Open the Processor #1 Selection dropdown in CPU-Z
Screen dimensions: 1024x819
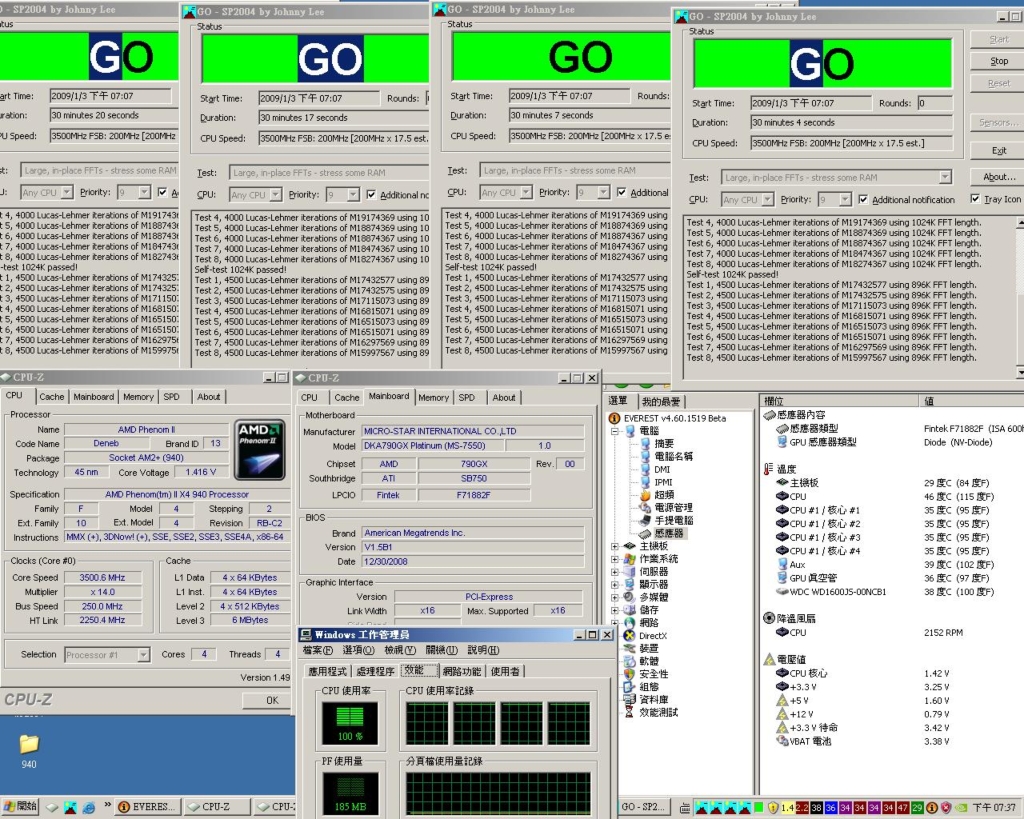(143, 655)
